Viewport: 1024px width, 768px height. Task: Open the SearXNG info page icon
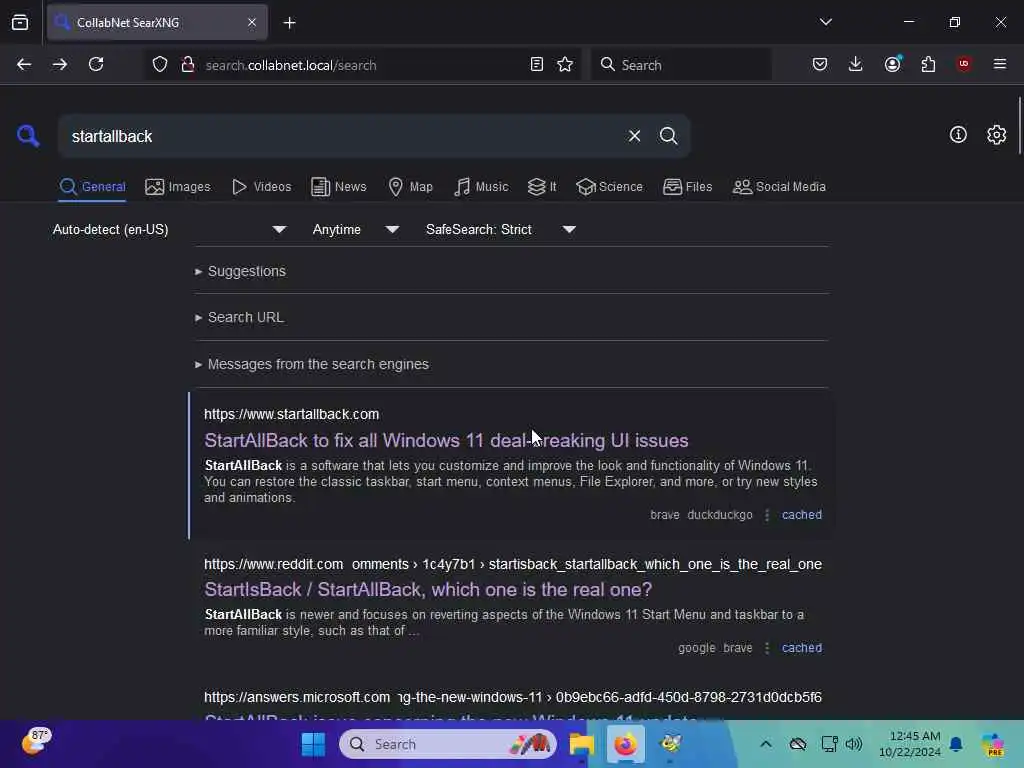click(957, 135)
